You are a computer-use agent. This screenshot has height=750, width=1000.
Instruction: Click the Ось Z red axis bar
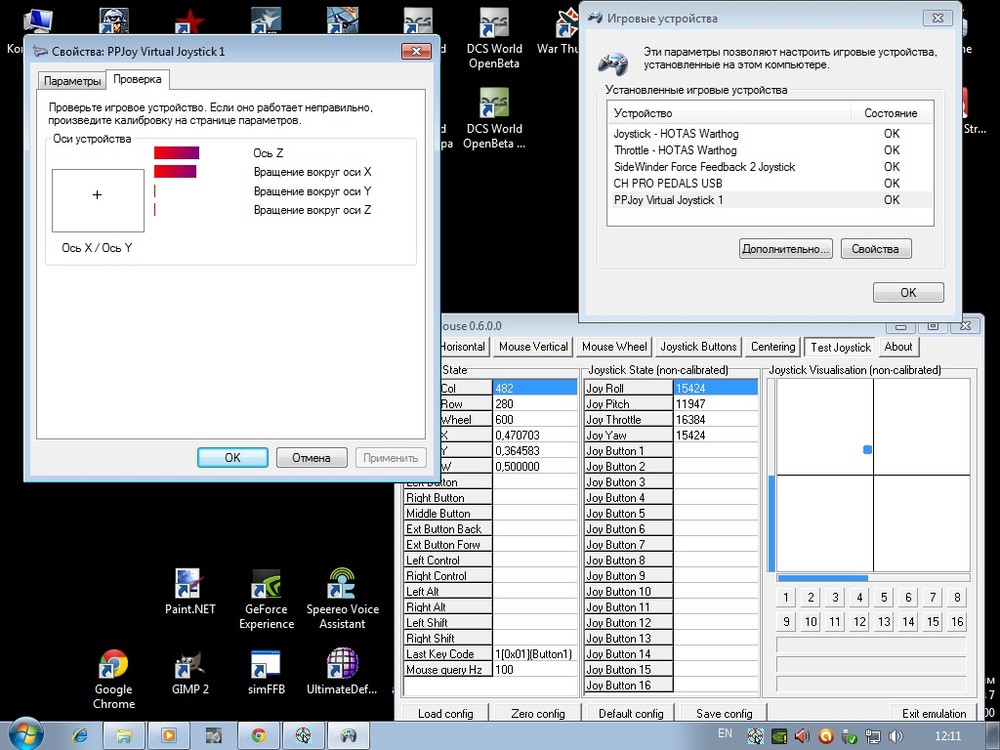[x=177, y=152]
